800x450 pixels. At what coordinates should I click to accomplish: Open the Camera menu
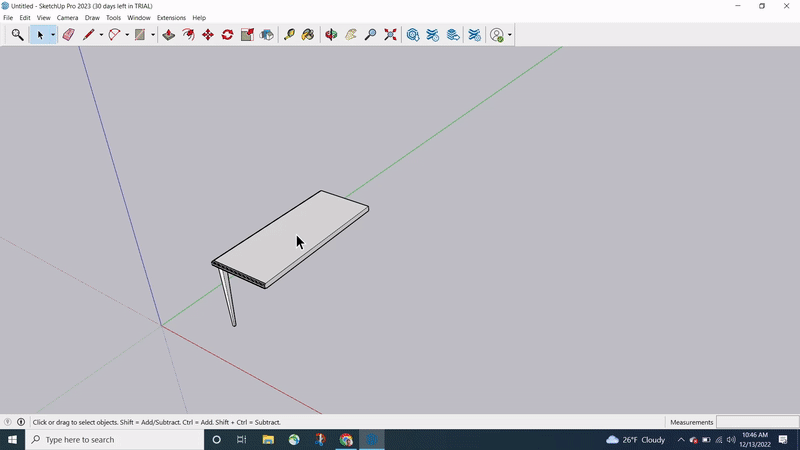[x=67, y=18]
